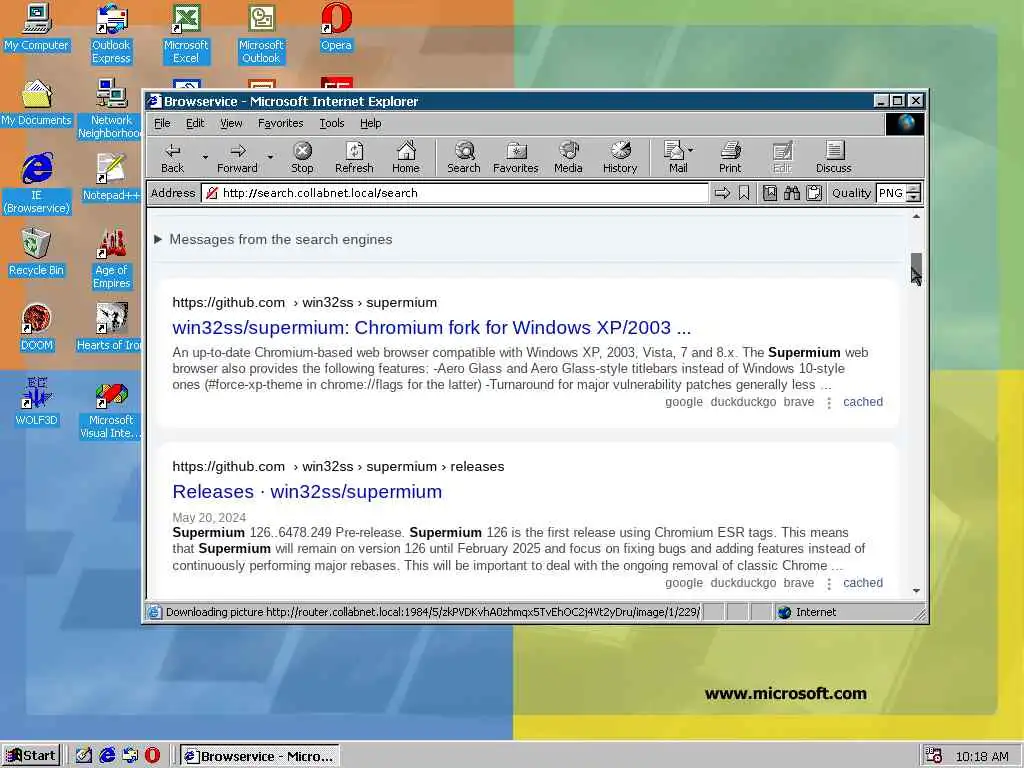This screenshot has width=1024, height=768.
Task: Stop the page from loading
Action: [x=302, y=157]
